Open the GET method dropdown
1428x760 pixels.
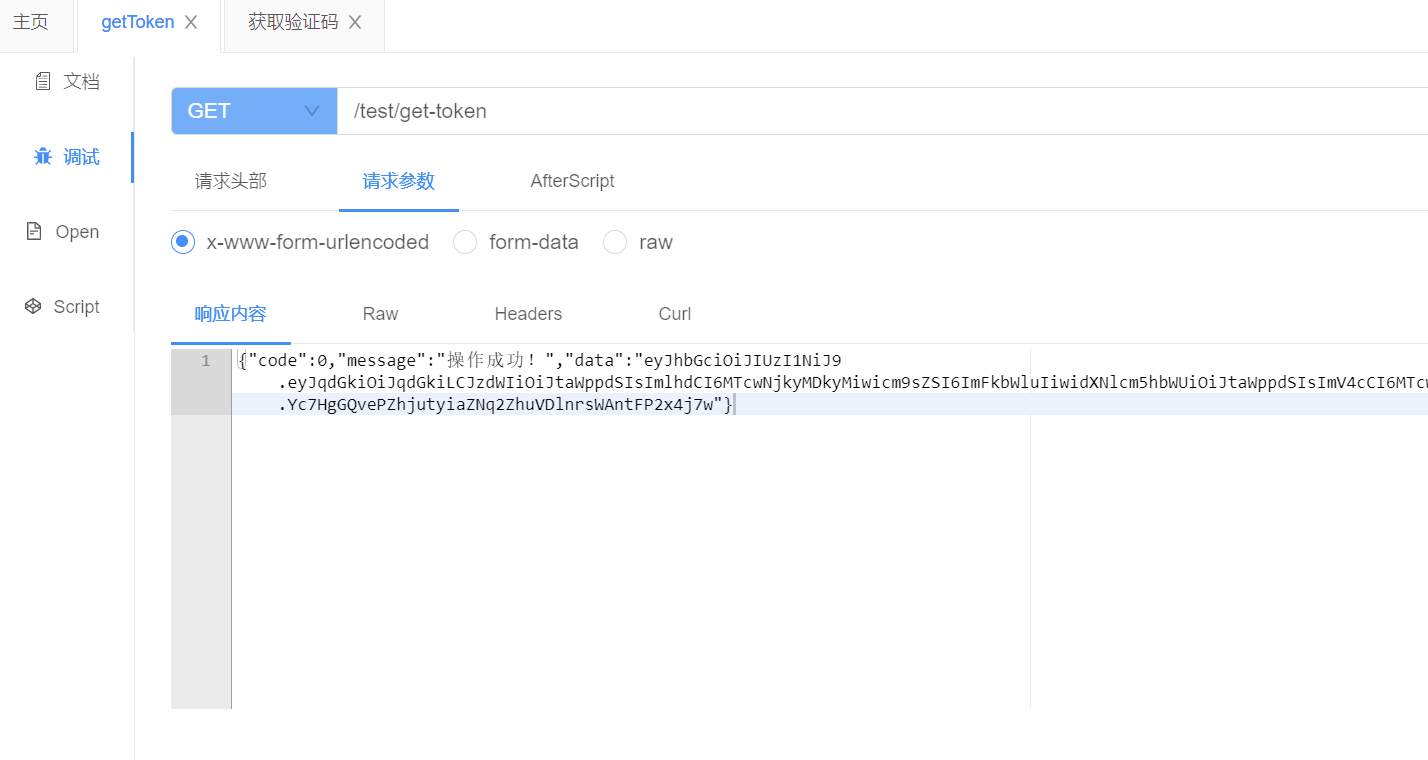[x=254, y=111]
